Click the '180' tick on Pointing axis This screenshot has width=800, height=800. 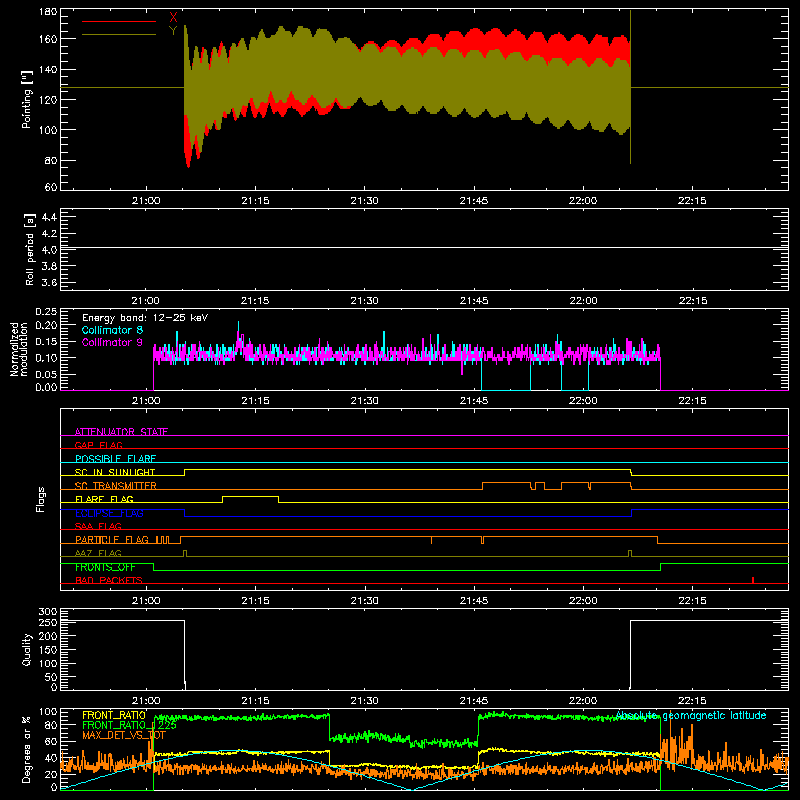click(48, 12)
